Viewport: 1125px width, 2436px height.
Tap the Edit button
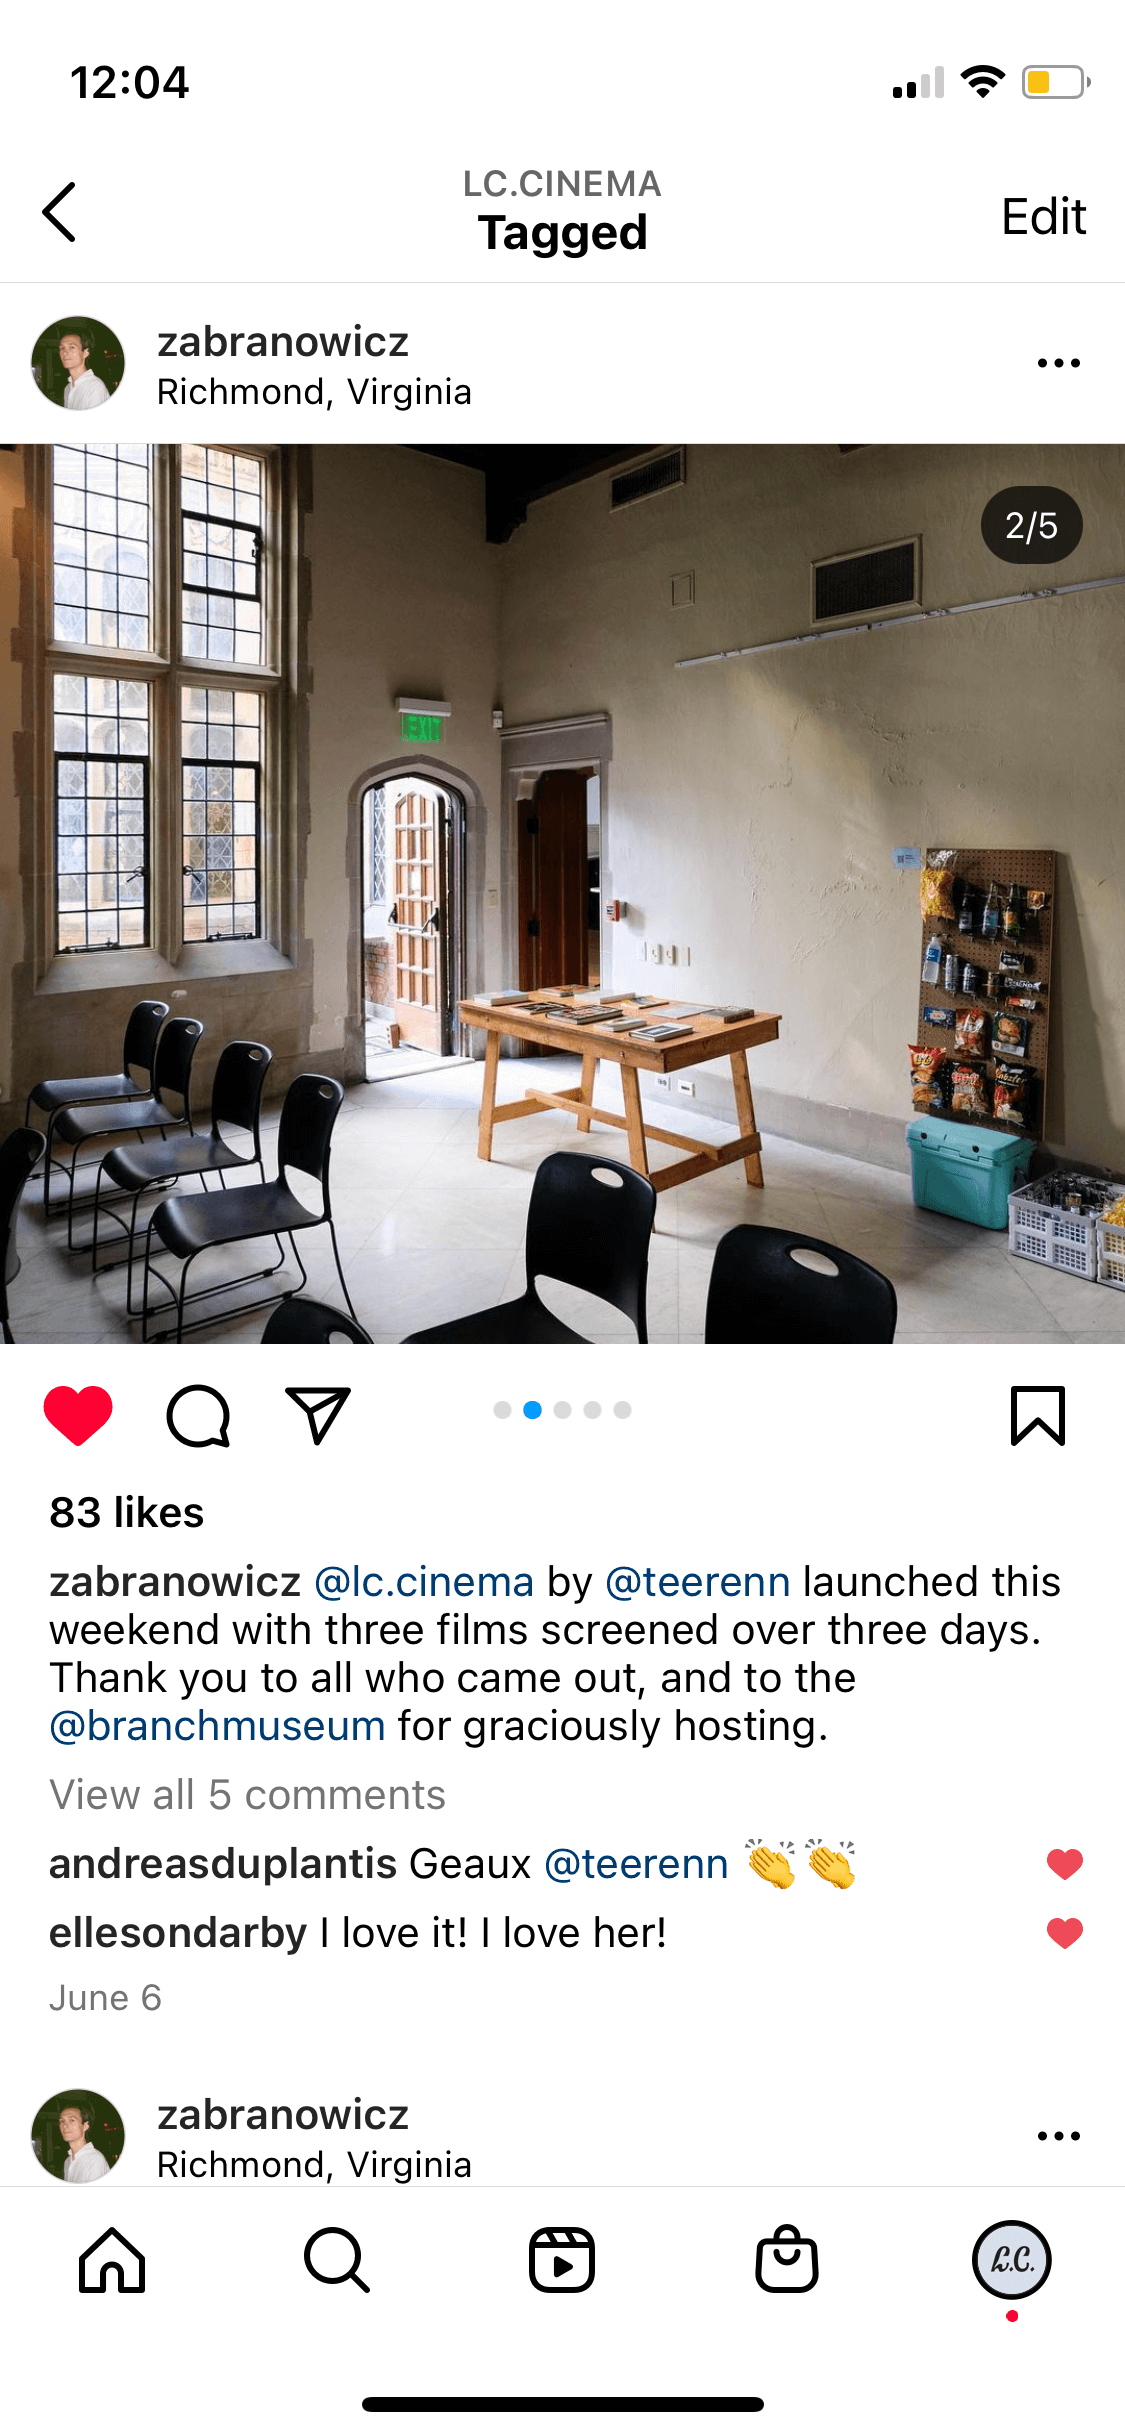click(1044, 216)
